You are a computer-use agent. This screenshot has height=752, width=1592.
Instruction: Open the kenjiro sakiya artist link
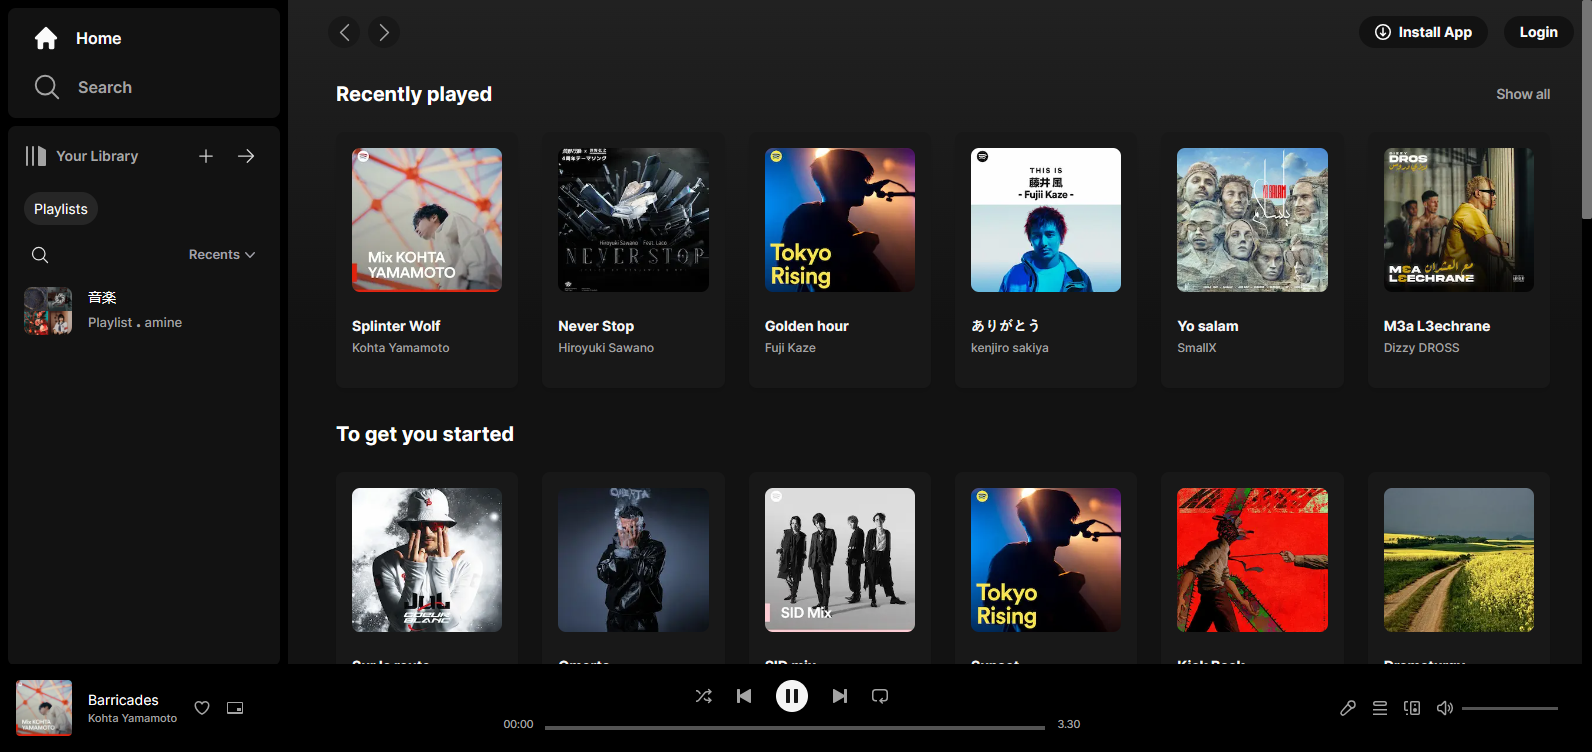(1010, 348)
